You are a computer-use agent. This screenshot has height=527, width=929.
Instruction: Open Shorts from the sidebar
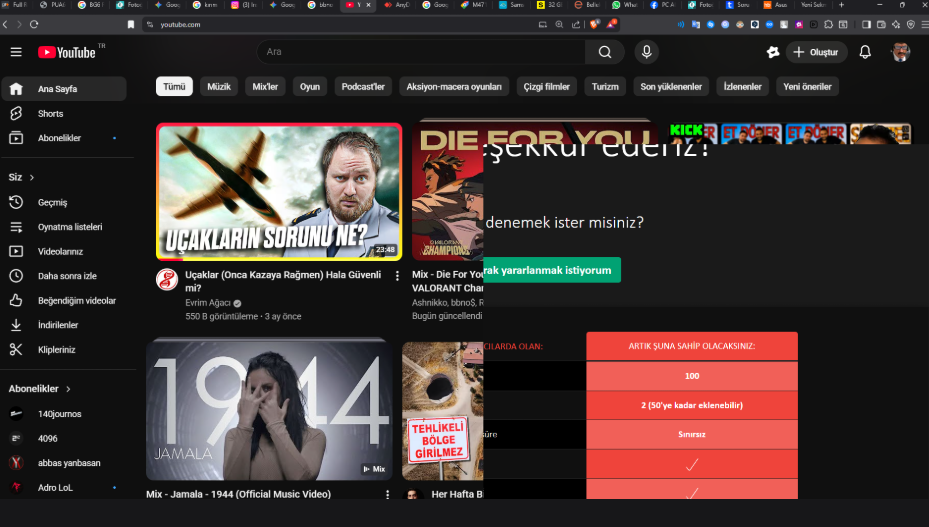64,113
